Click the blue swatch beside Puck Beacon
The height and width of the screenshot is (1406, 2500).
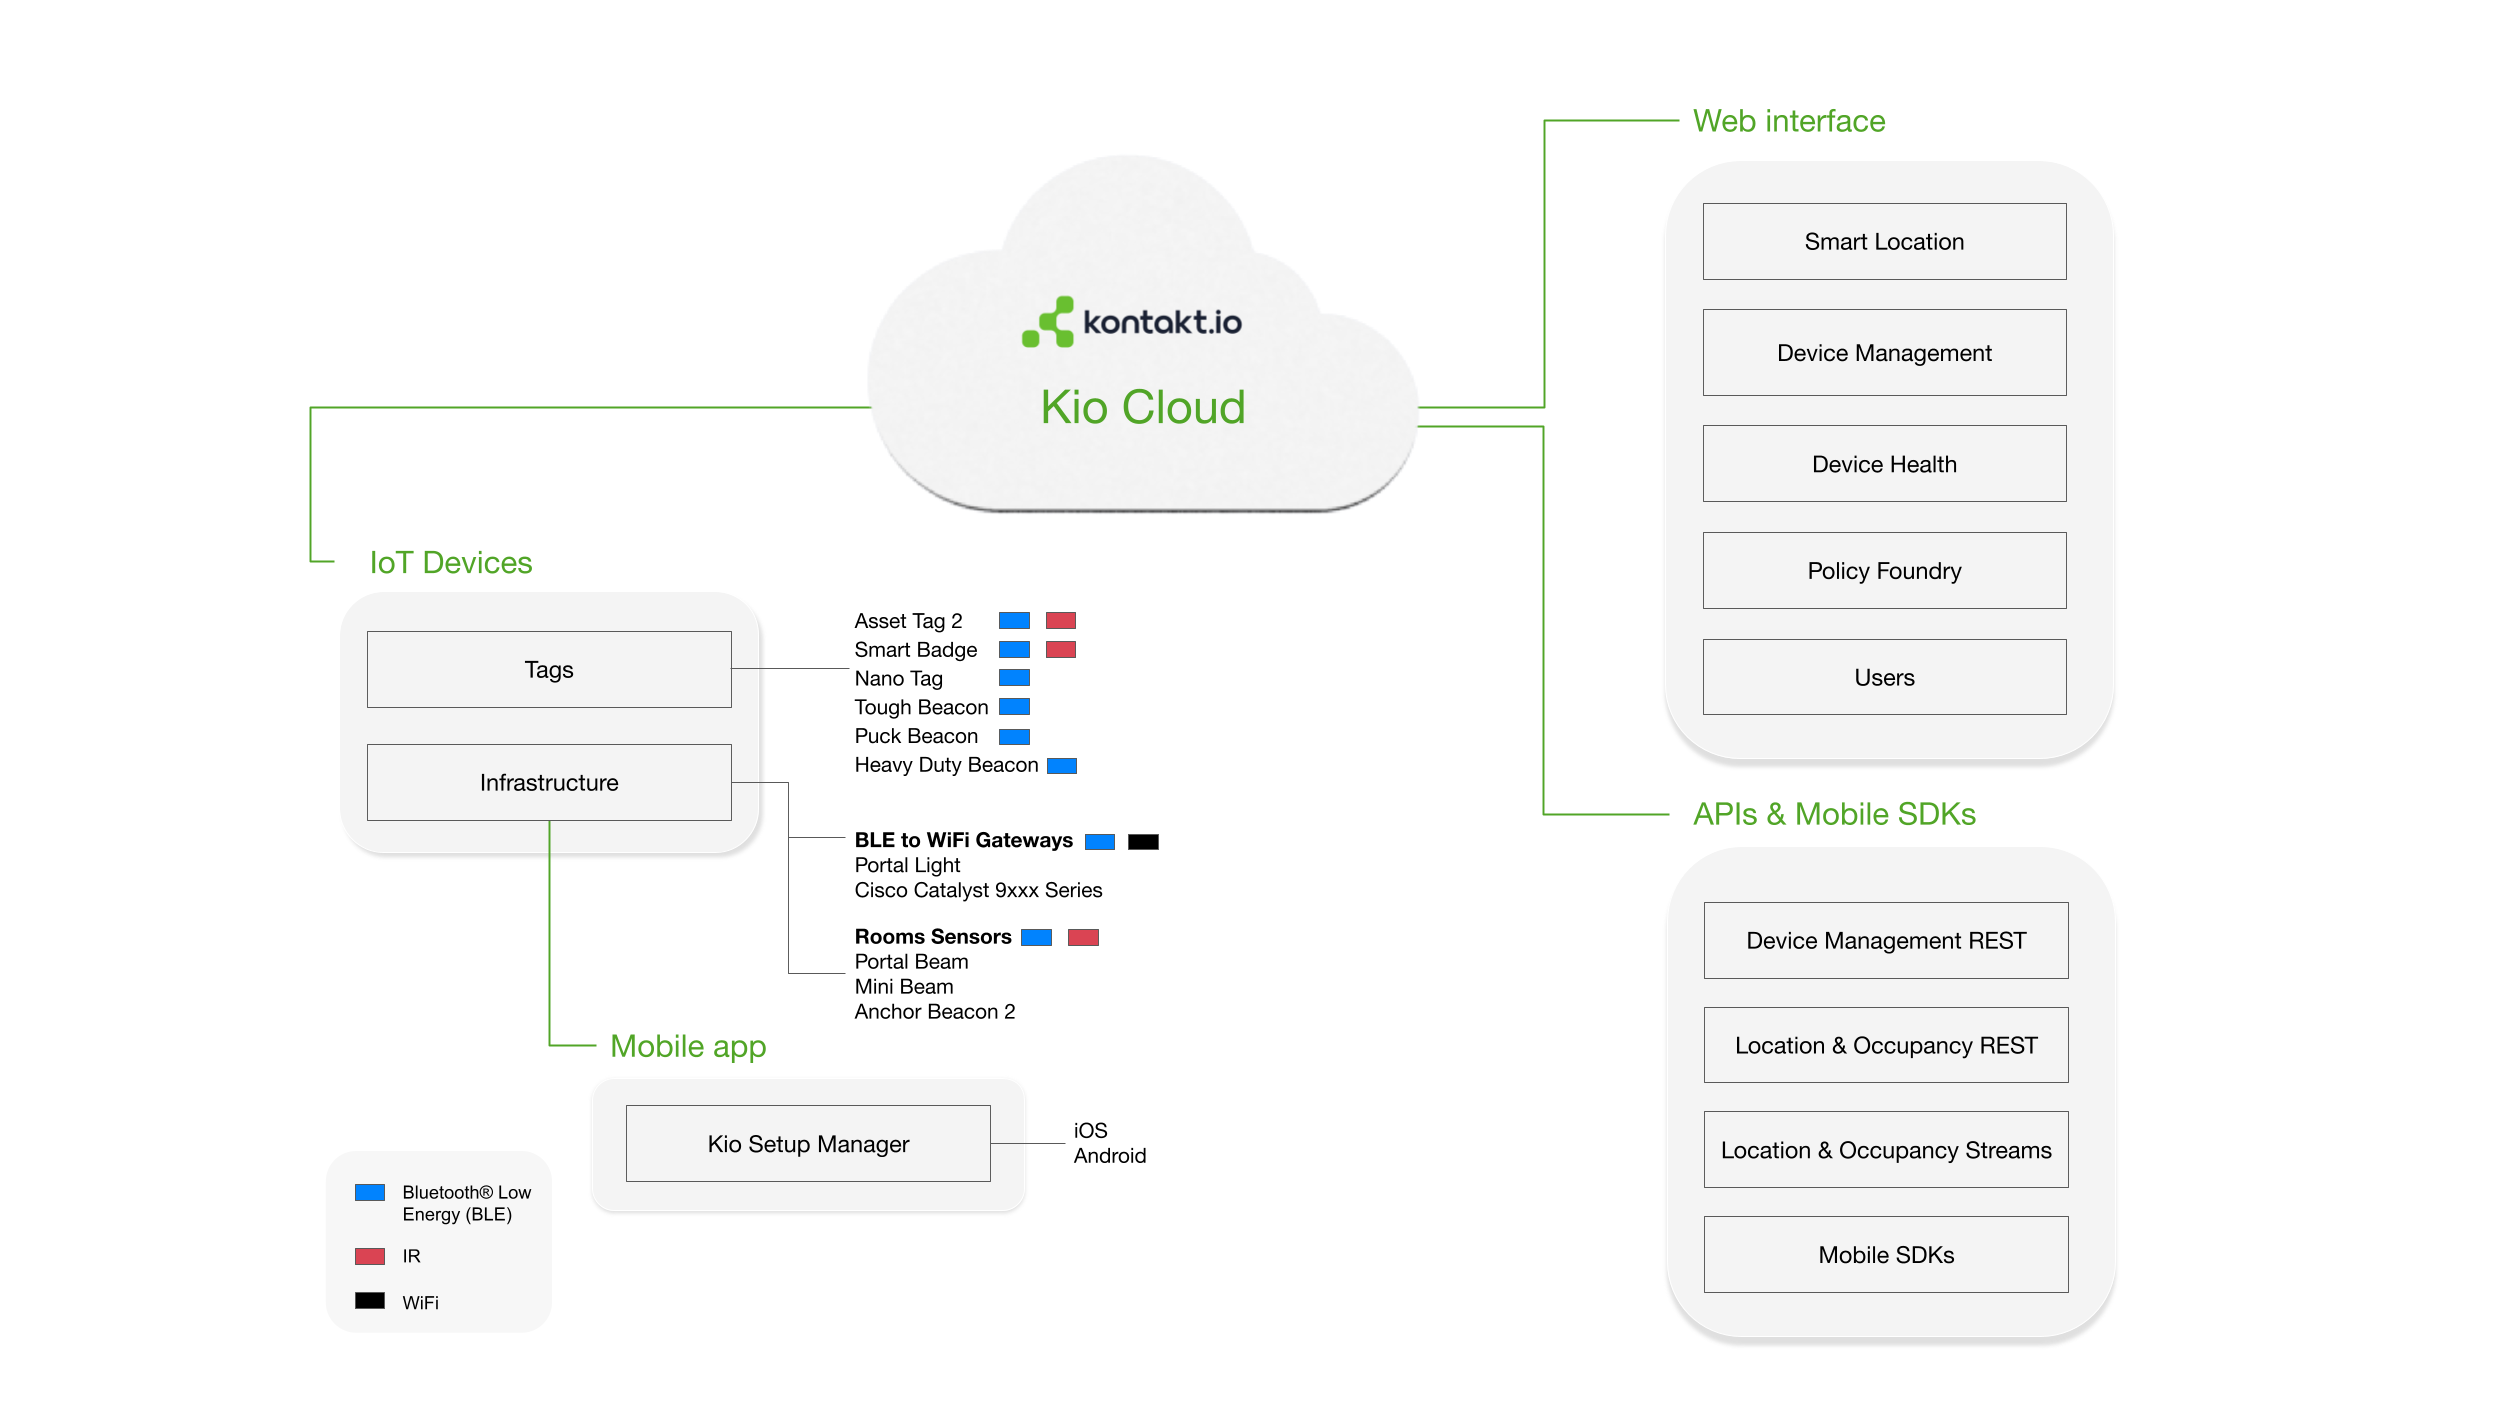[x=1014, y=737]
